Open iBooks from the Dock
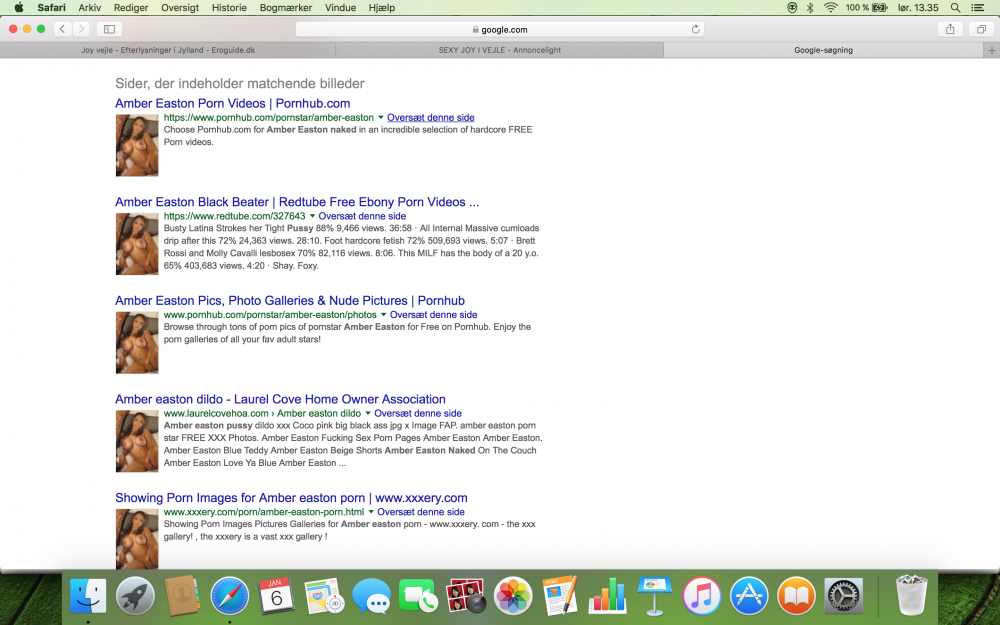The height and width of the screenshot is (625, 1000). click(x=796, y=596)
